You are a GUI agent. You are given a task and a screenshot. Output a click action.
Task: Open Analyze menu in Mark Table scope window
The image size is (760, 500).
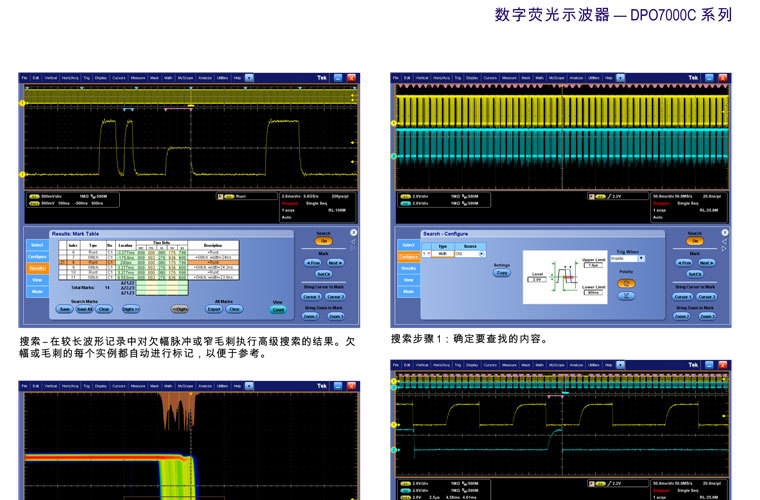tap(205, 78)
